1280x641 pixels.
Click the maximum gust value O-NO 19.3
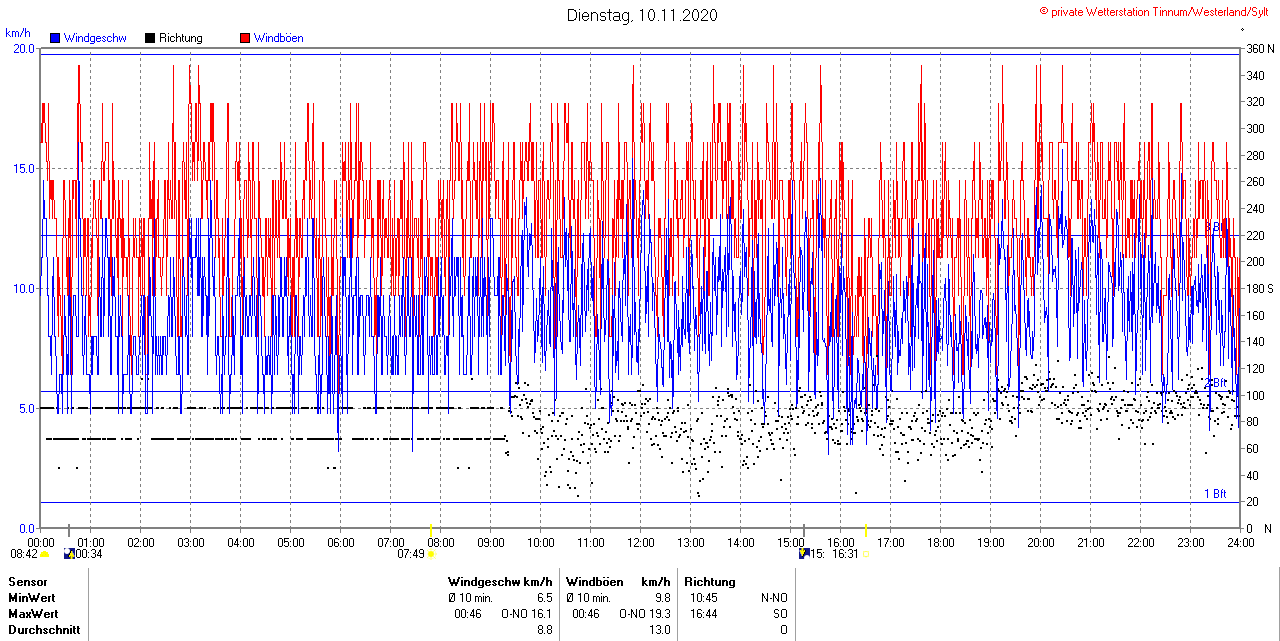tap(645, 613)
